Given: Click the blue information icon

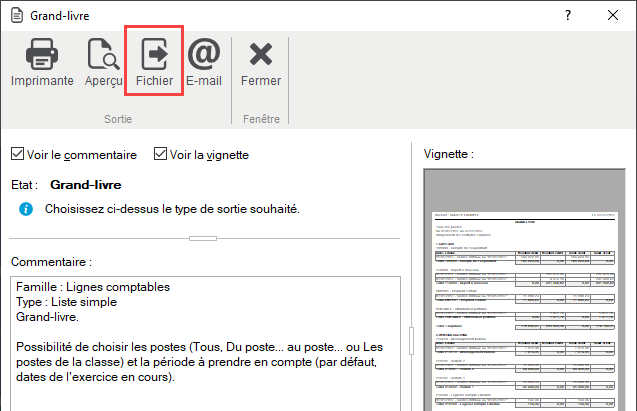Looking at the screenshot, I should pos(26,209).
